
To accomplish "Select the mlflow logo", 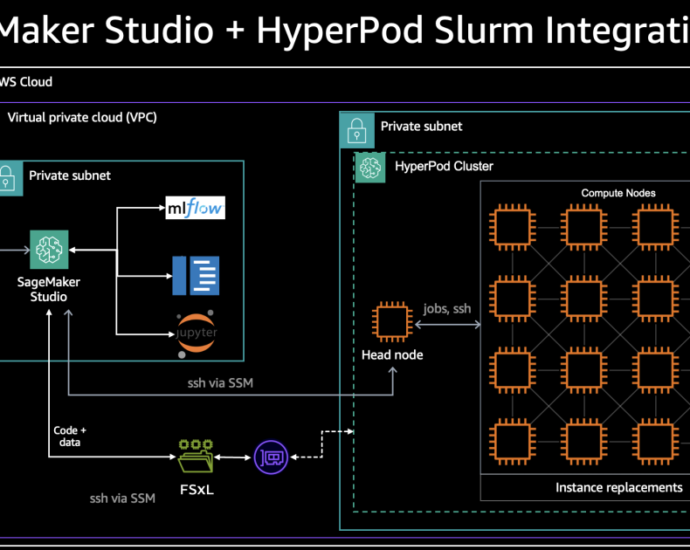I will coord(195,208).
